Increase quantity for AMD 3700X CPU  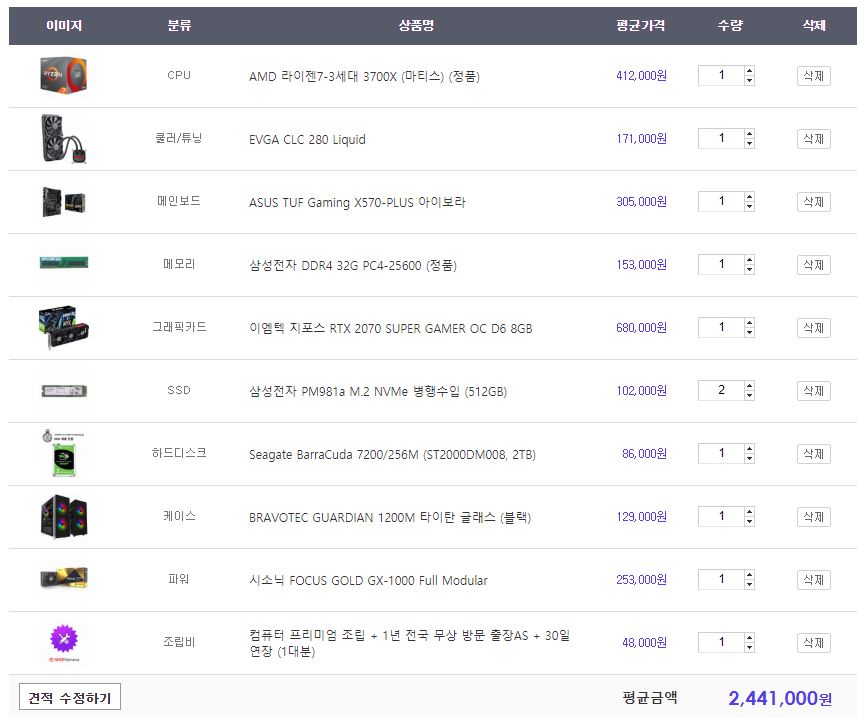pos(749,71)
